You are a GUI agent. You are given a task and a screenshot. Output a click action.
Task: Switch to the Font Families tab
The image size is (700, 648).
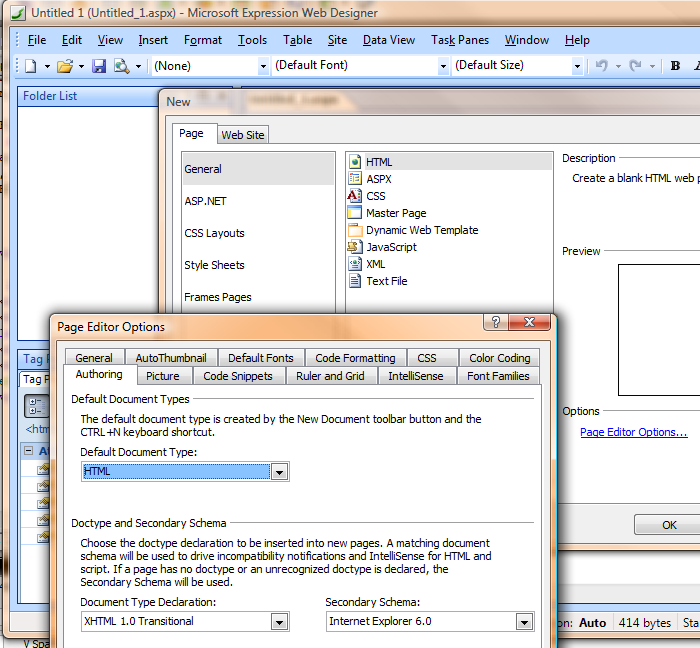click(x=498, y=376)
